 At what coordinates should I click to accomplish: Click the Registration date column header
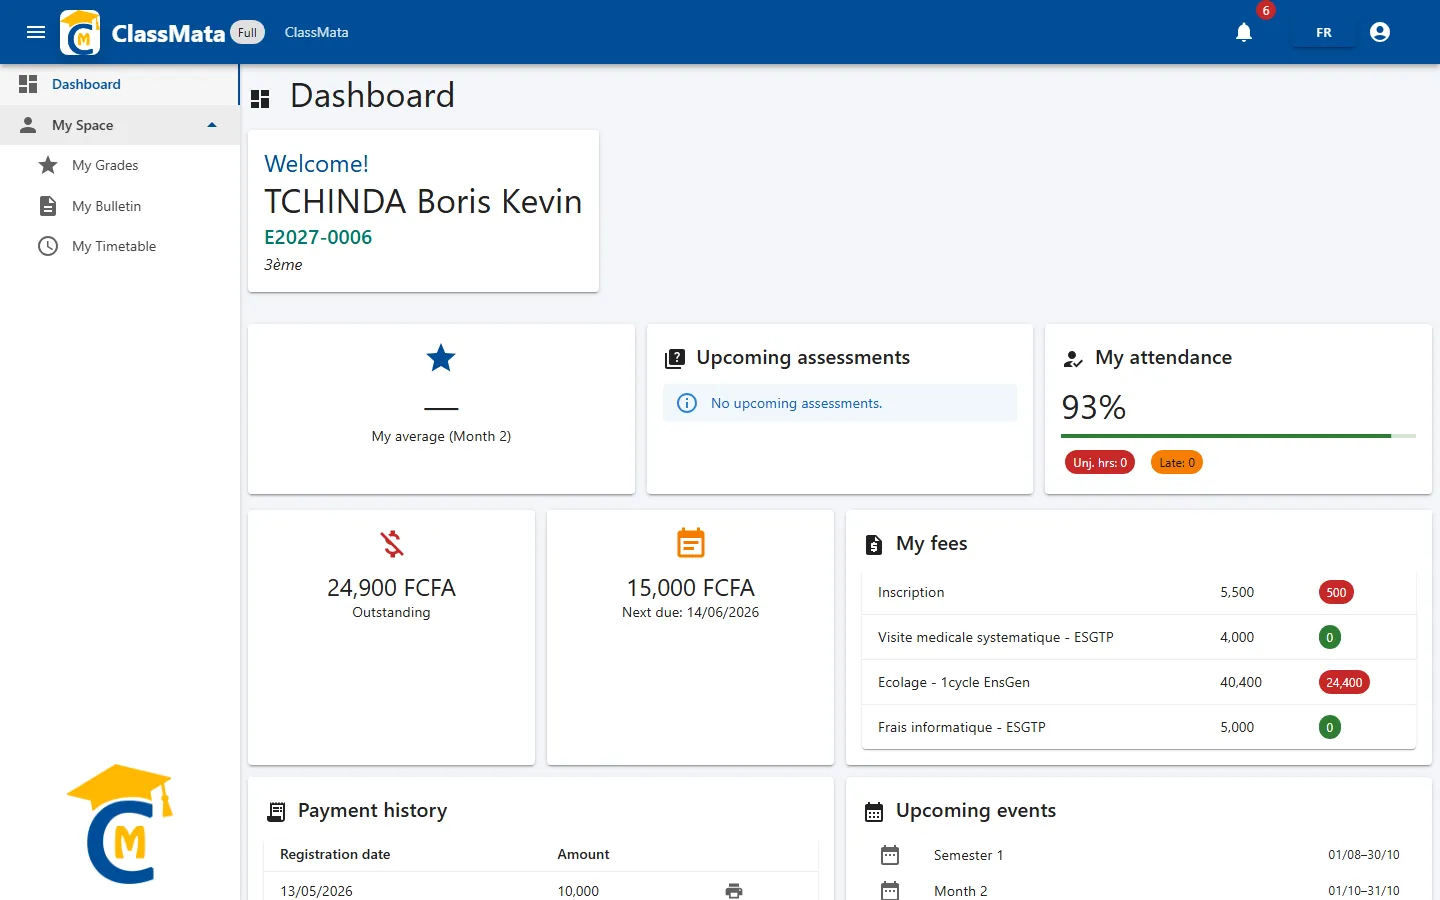[335, 854]
